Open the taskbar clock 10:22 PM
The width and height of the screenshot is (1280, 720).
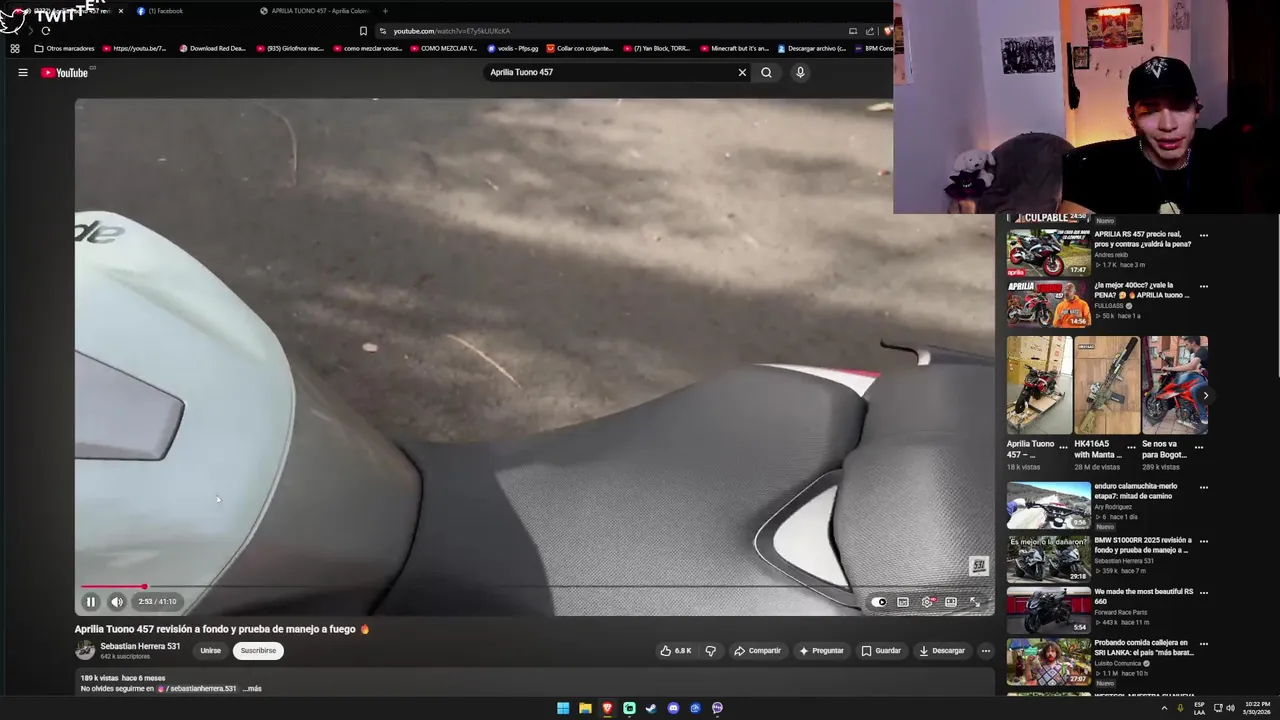[x=1258, y=708]
